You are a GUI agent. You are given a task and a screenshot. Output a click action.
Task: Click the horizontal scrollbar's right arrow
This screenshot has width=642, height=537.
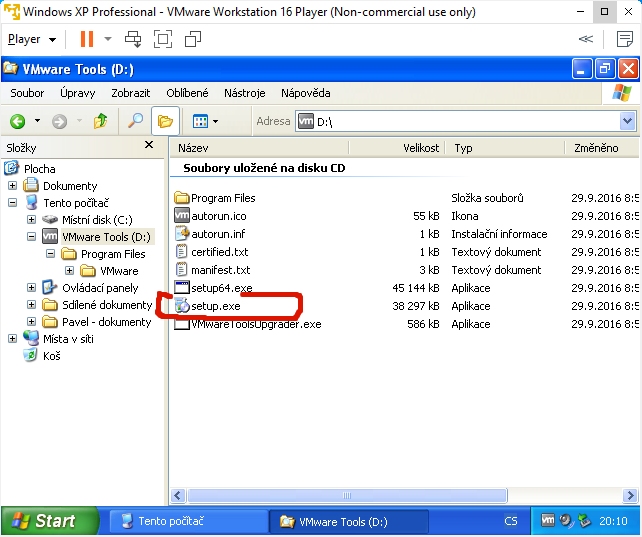click(630, 496)
